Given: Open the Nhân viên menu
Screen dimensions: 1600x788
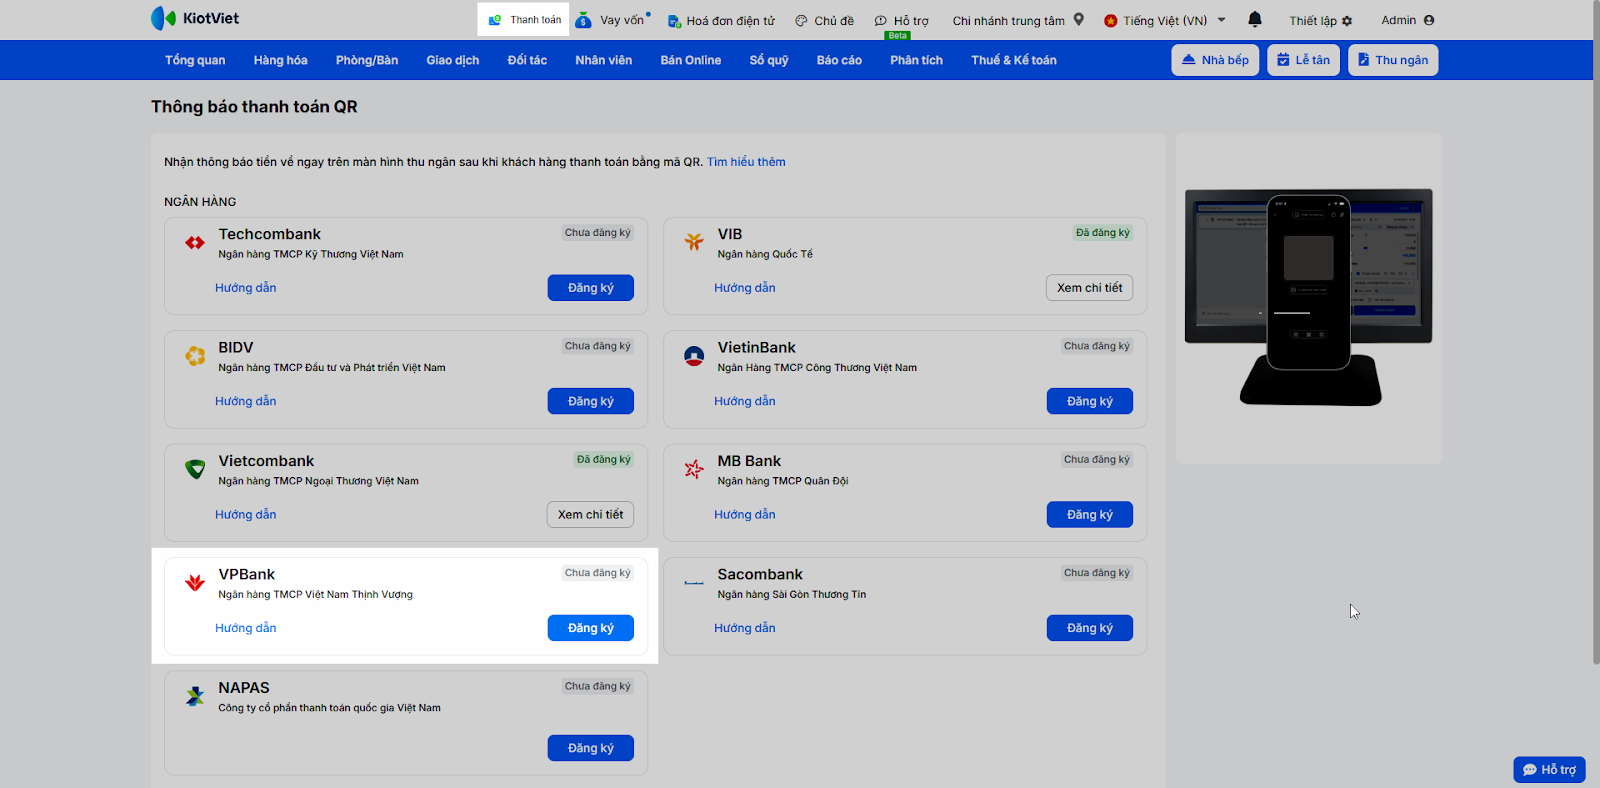Looking at the screenshot, I should pos(604,60).
